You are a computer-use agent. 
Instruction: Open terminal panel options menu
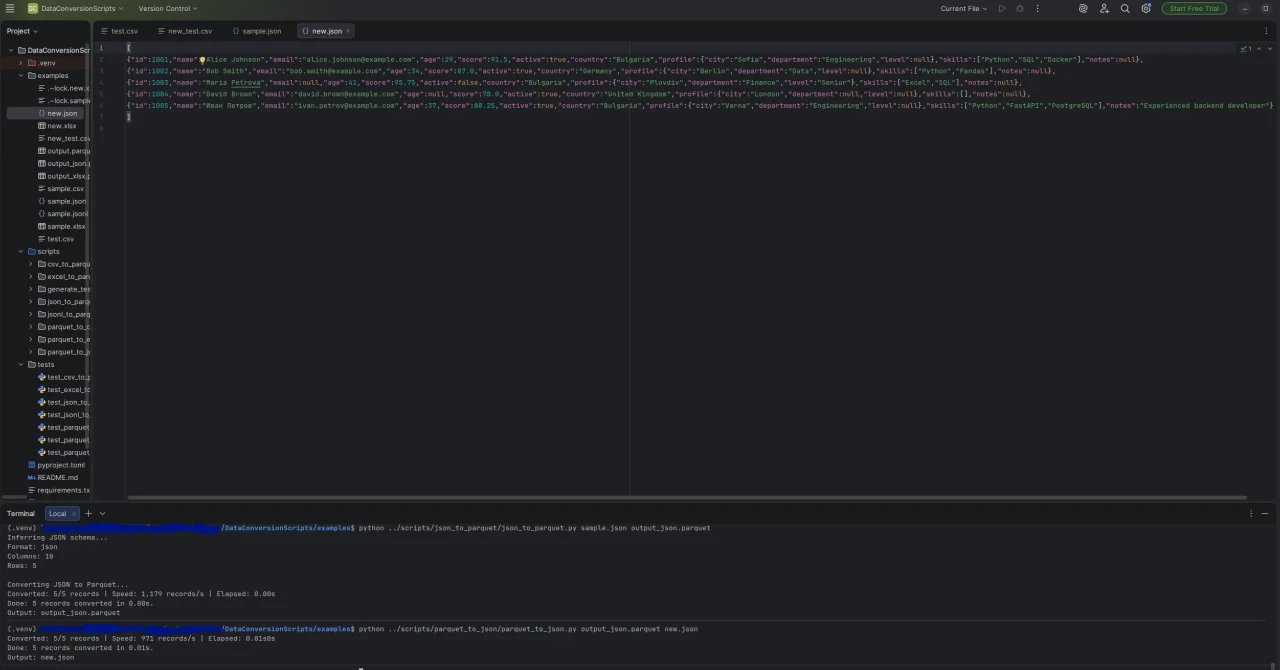pyautogui.click(x=1250, y=513)
